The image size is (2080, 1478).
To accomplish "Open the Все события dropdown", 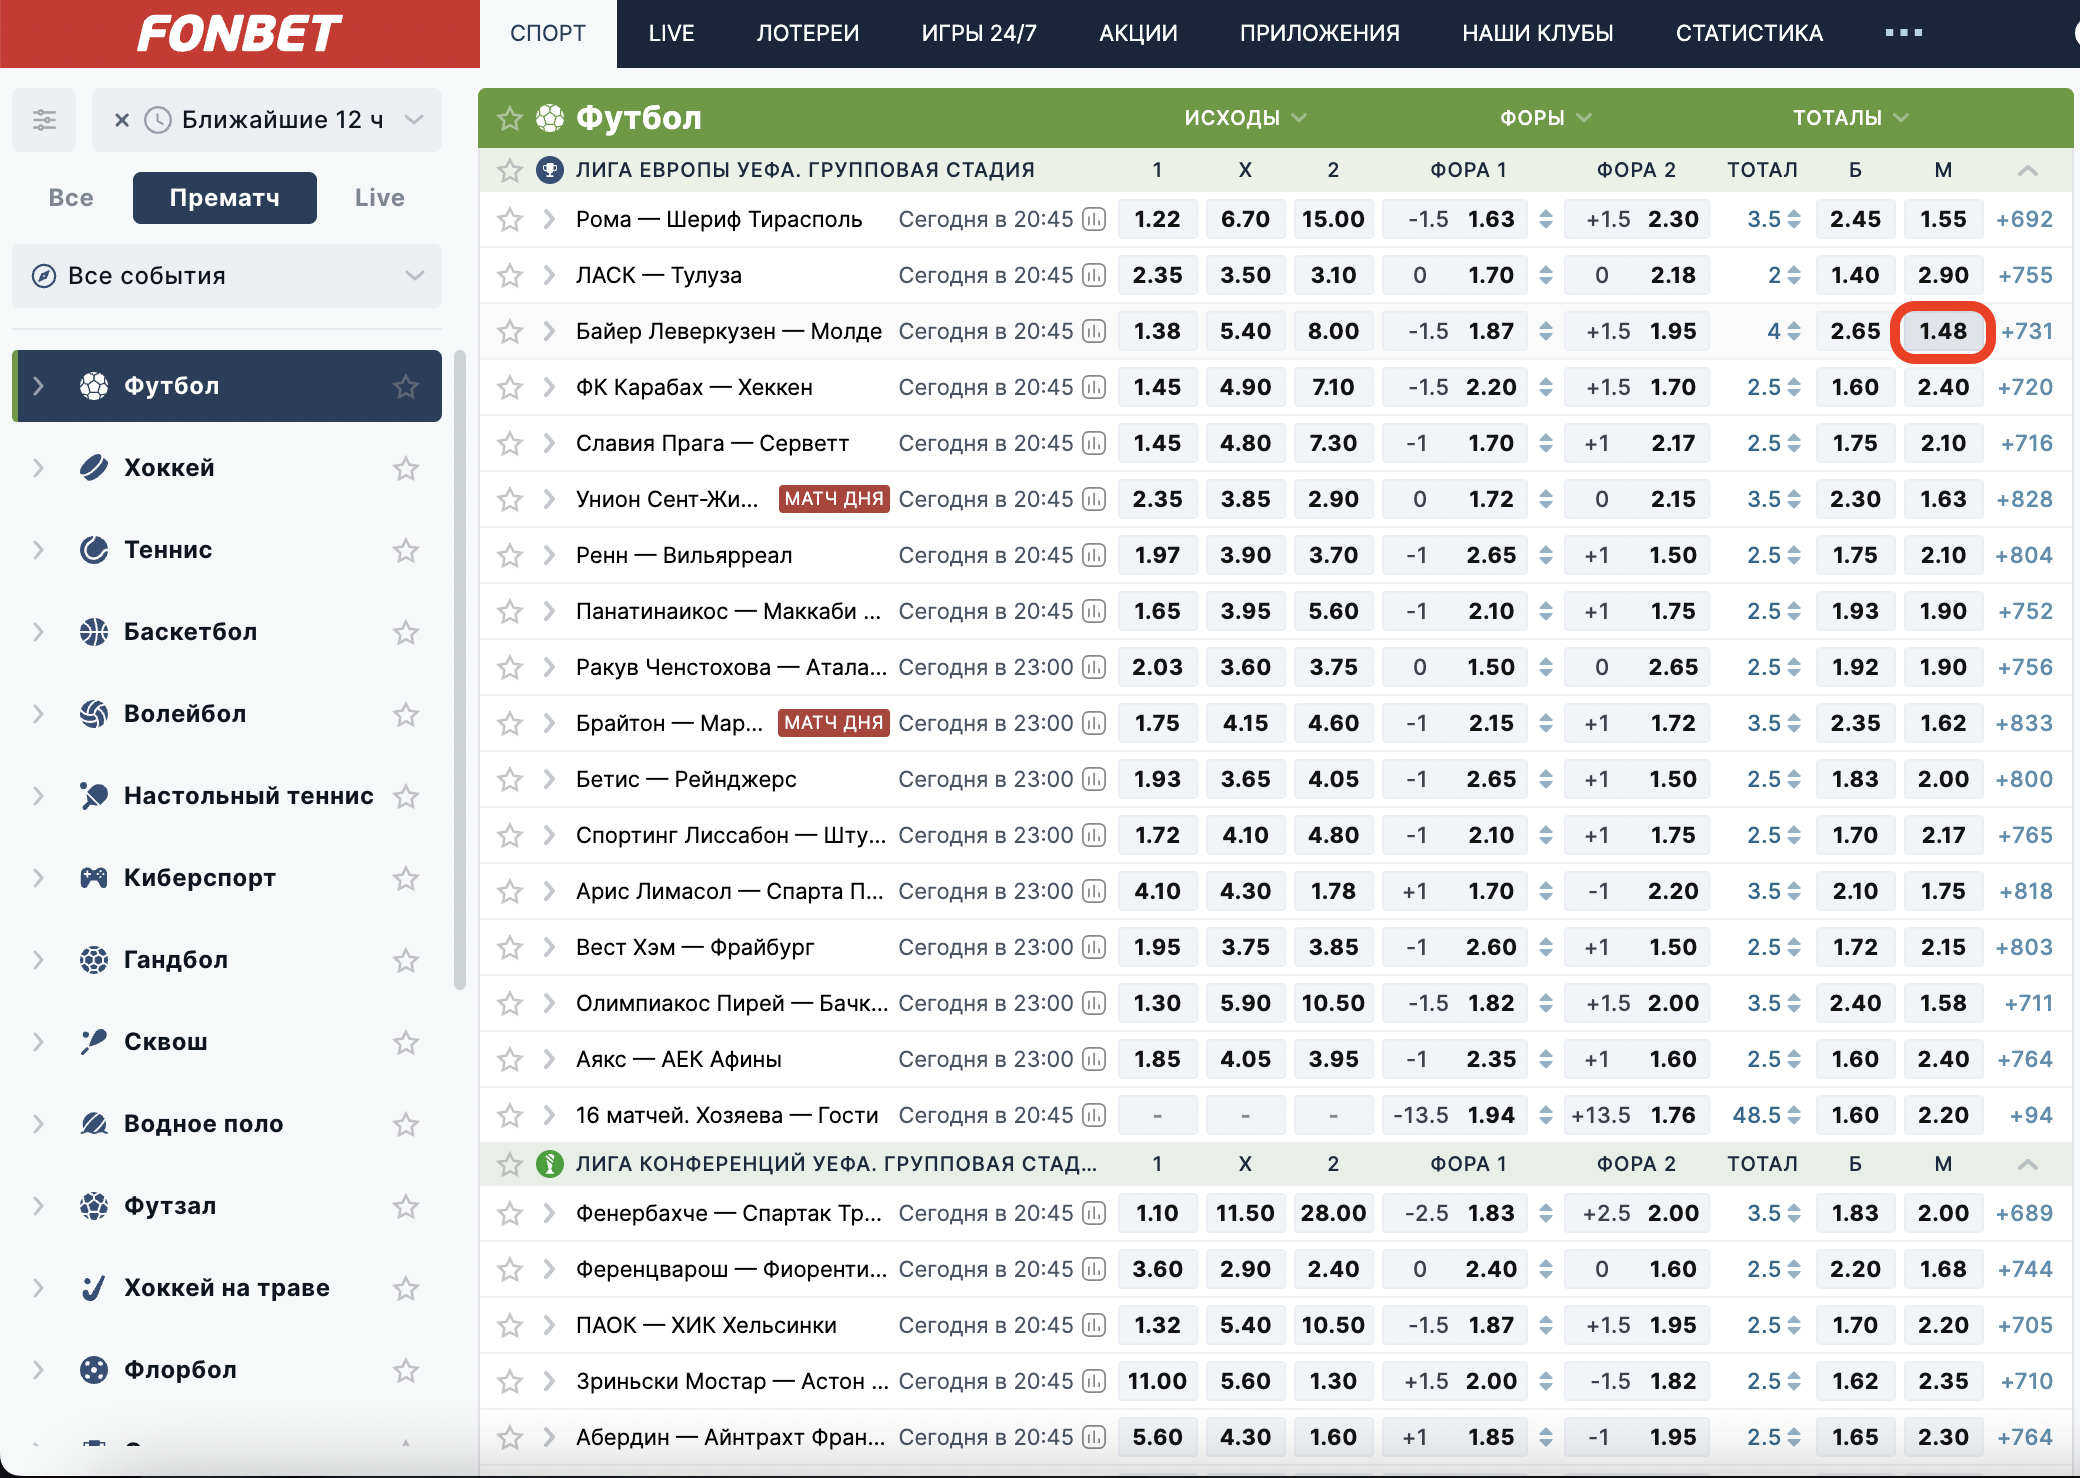I will coord(227,276).
